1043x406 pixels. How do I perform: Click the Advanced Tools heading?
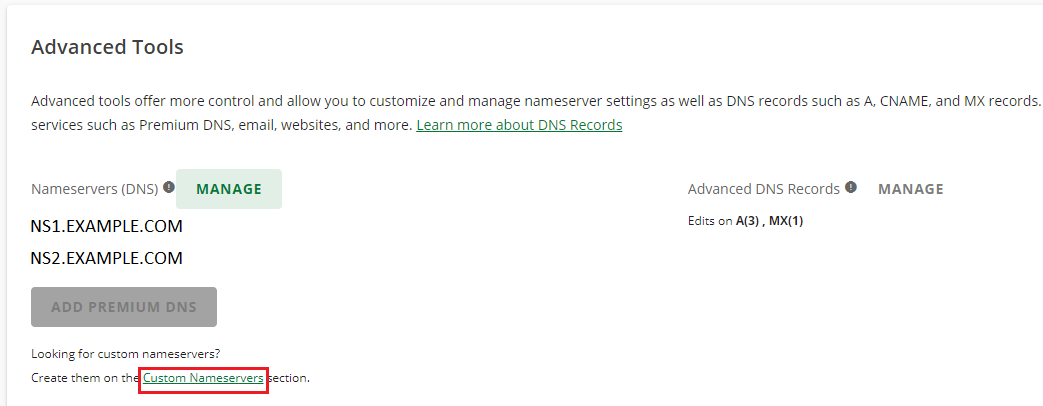point(107,47)
